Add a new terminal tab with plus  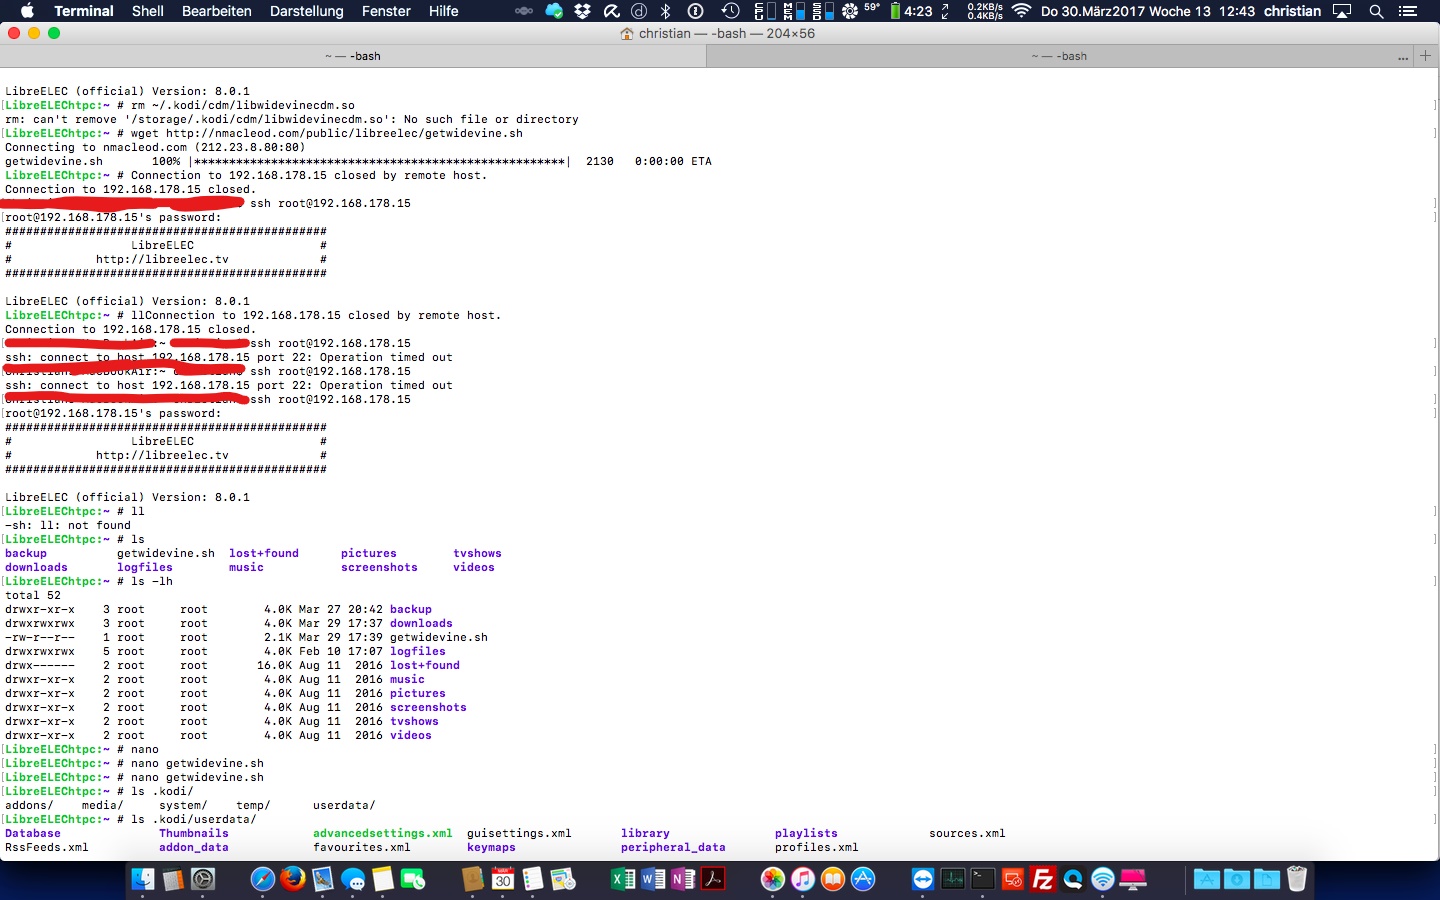click(1426, 56)
